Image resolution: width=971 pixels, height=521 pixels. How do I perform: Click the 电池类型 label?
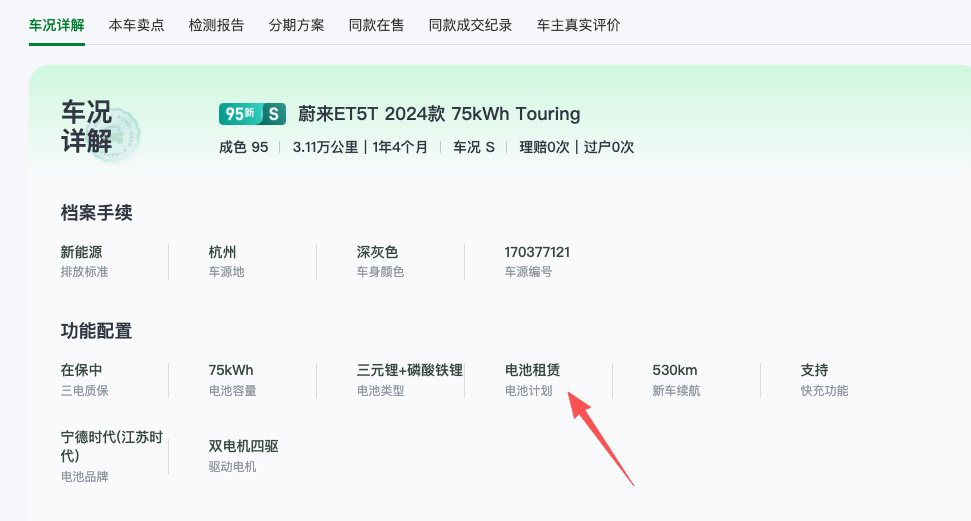[380, 391]
